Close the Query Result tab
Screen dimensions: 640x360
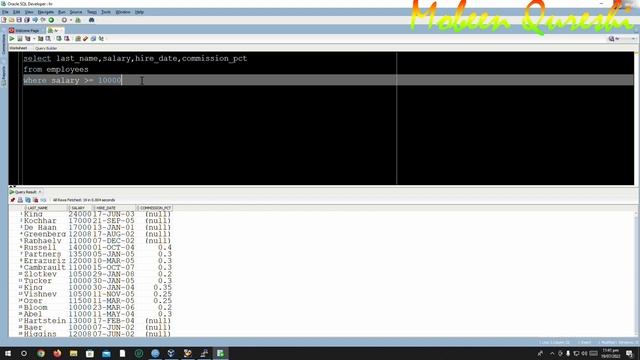[40, 192]
